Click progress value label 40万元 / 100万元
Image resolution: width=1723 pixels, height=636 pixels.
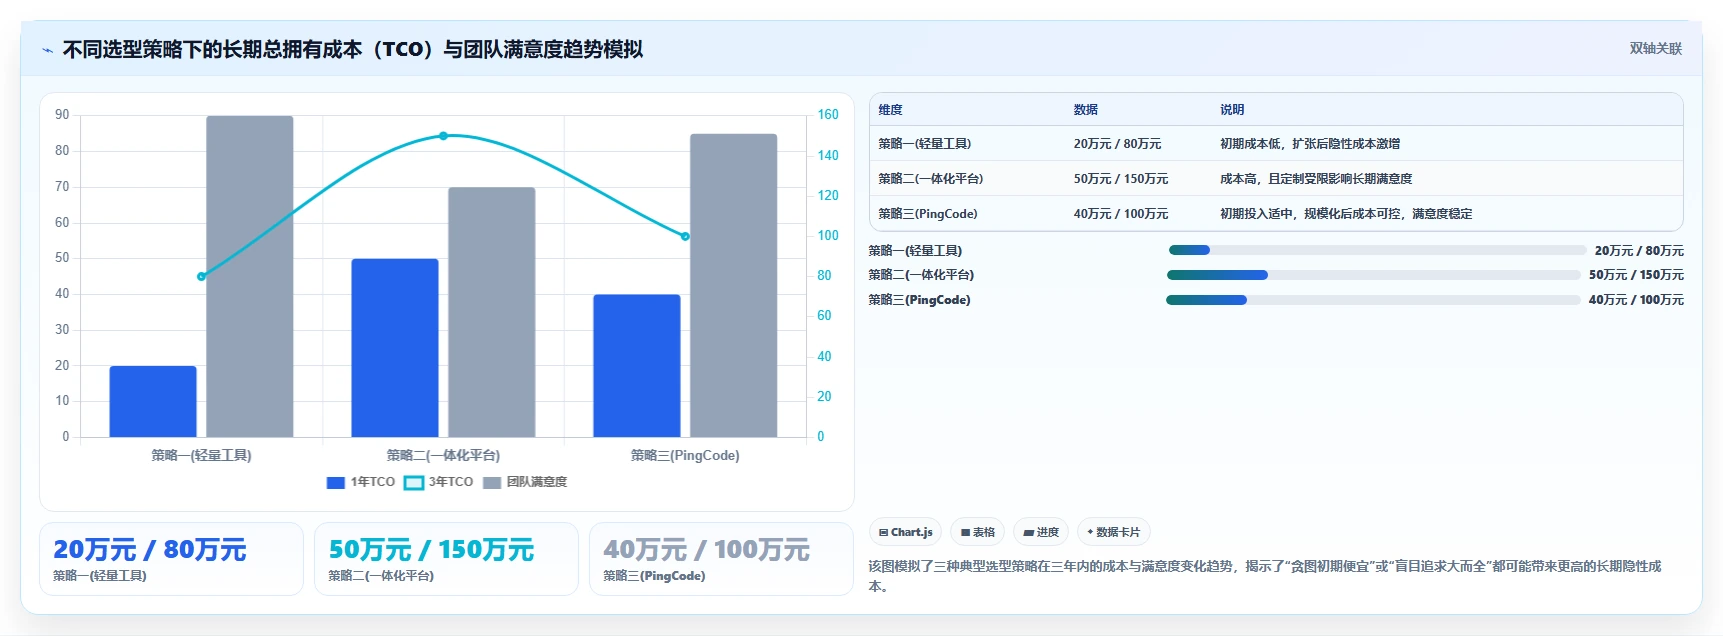pos(1636,300)
